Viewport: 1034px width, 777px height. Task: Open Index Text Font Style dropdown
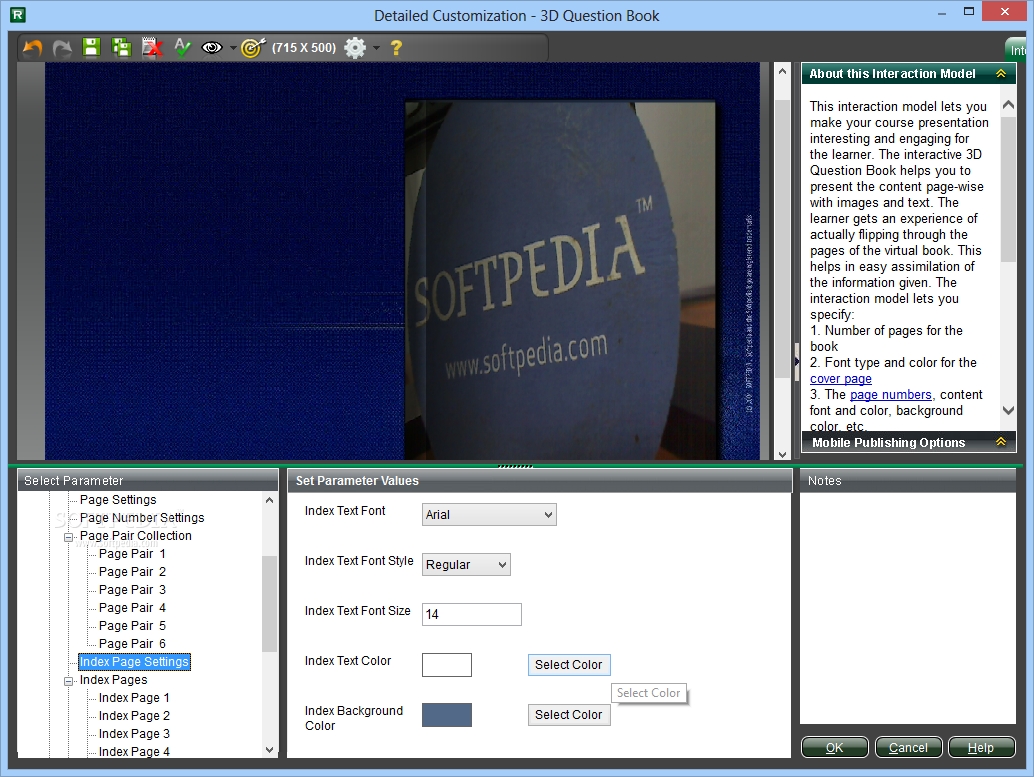pos(466,565)
